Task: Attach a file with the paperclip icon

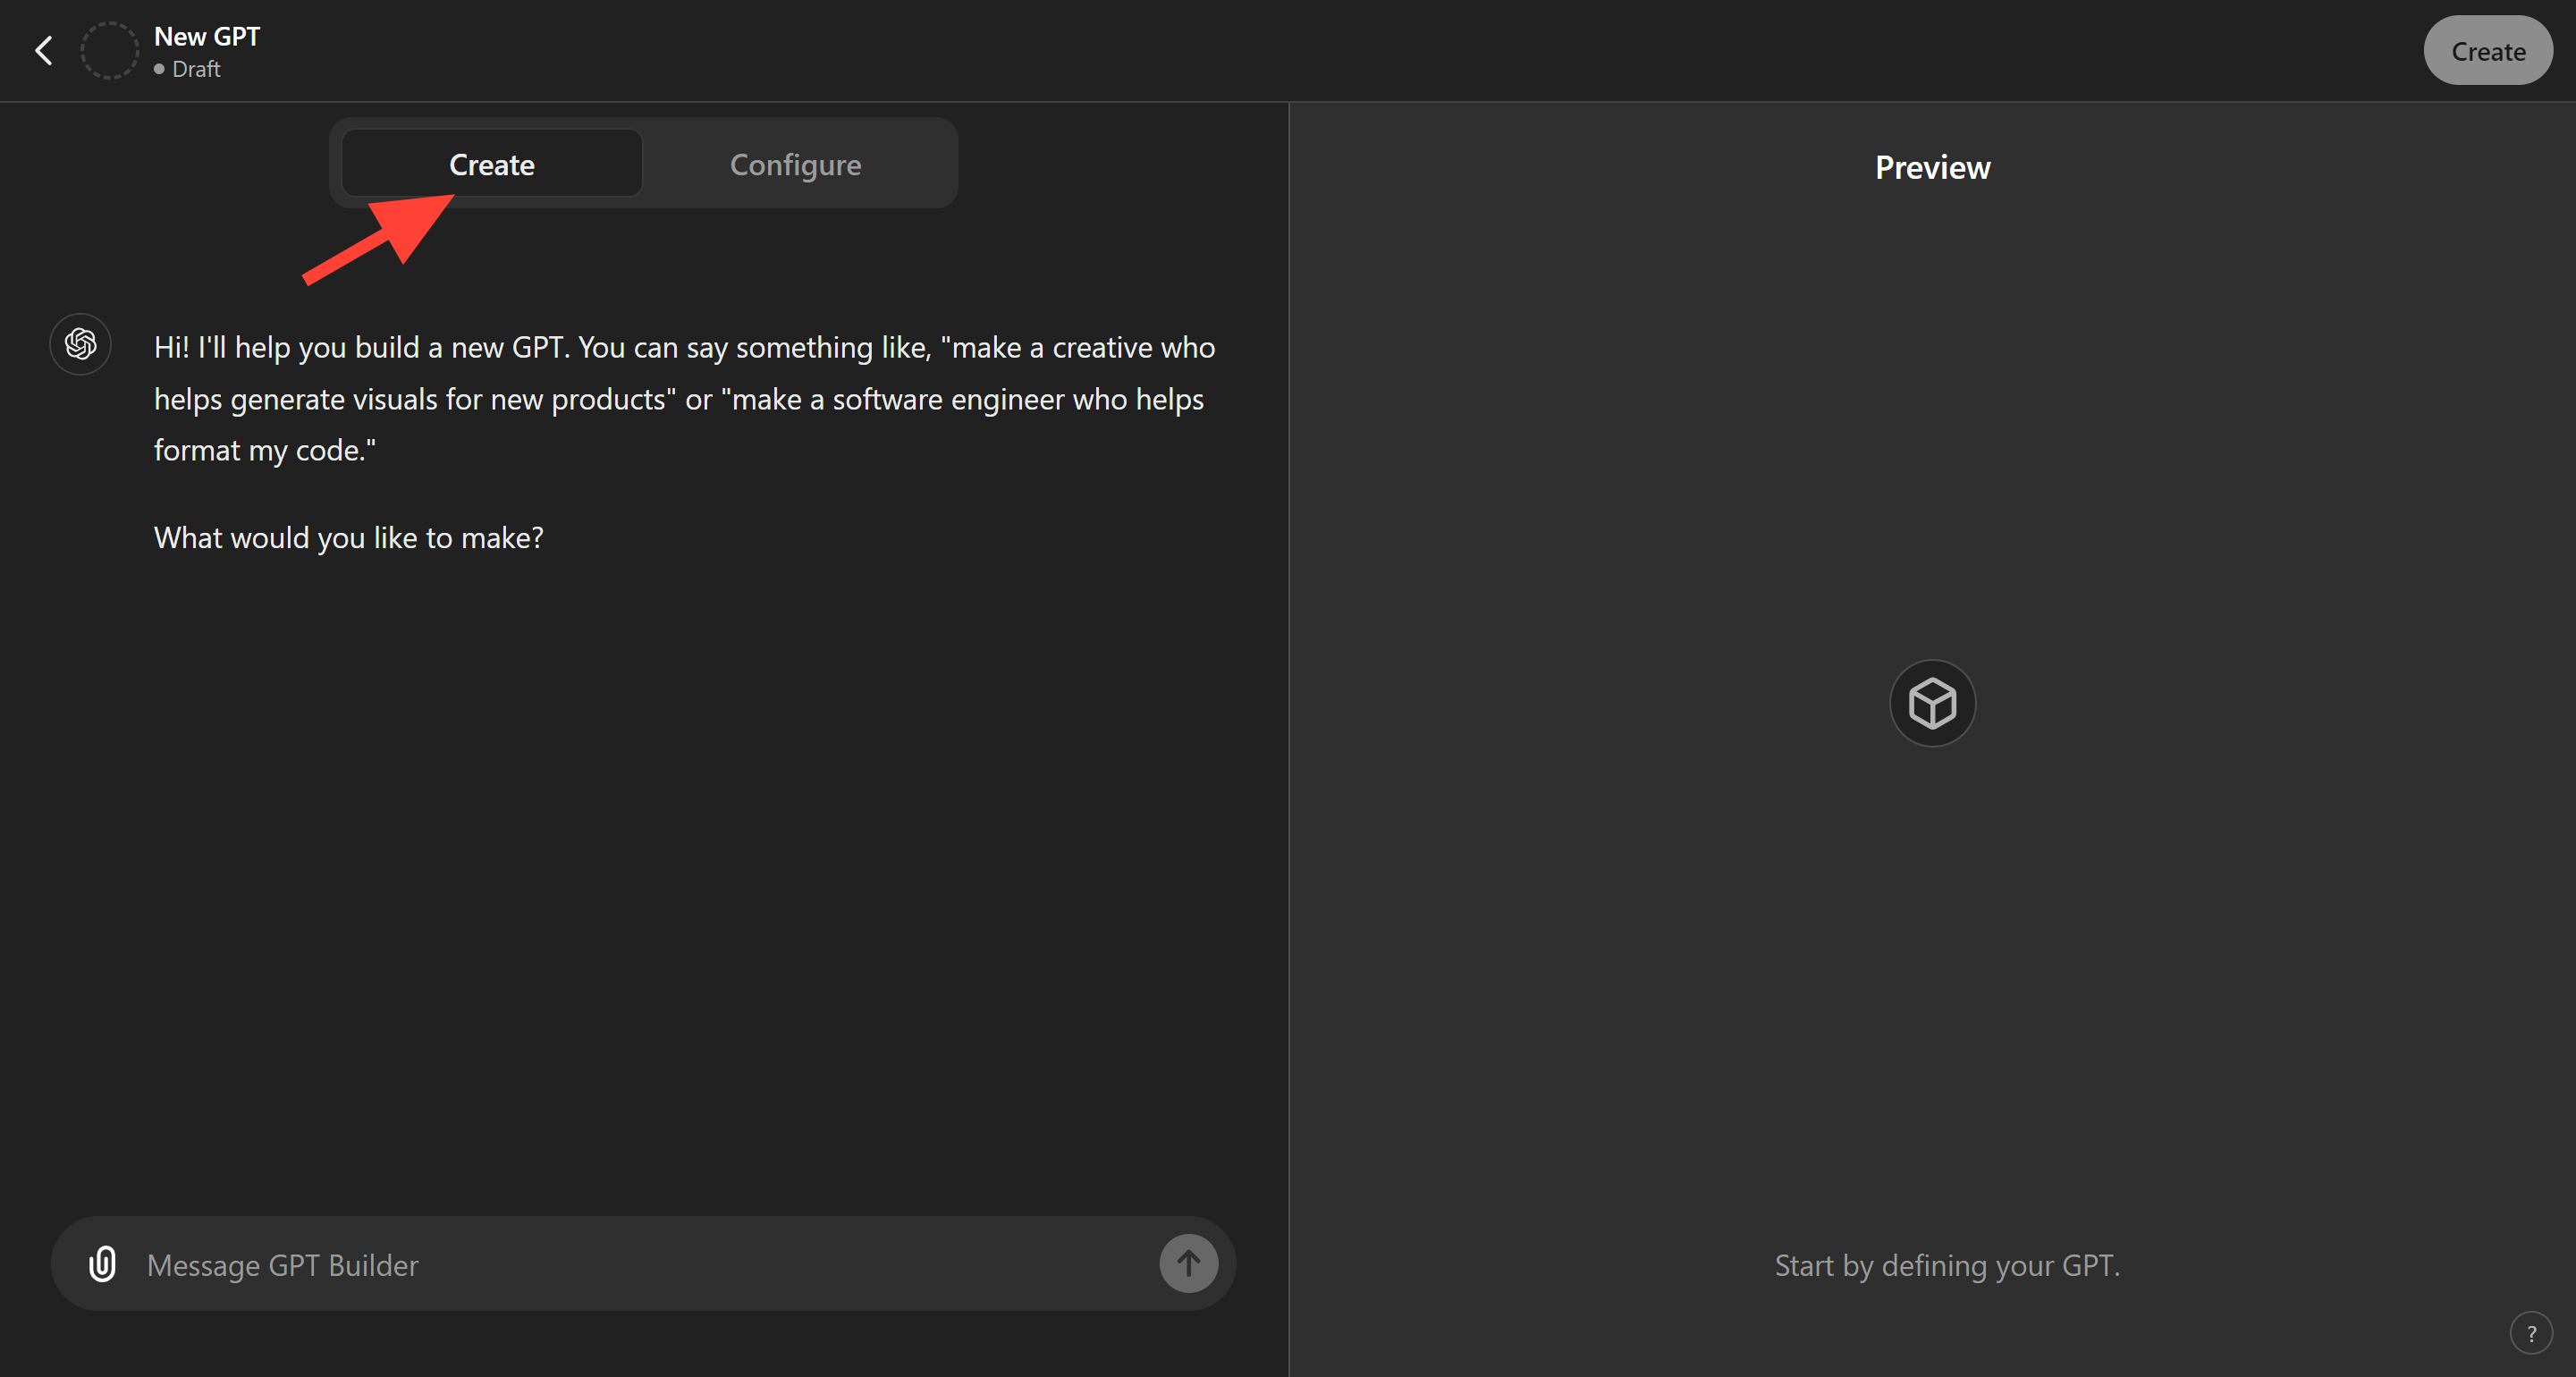Action: tap(103, 1264)
